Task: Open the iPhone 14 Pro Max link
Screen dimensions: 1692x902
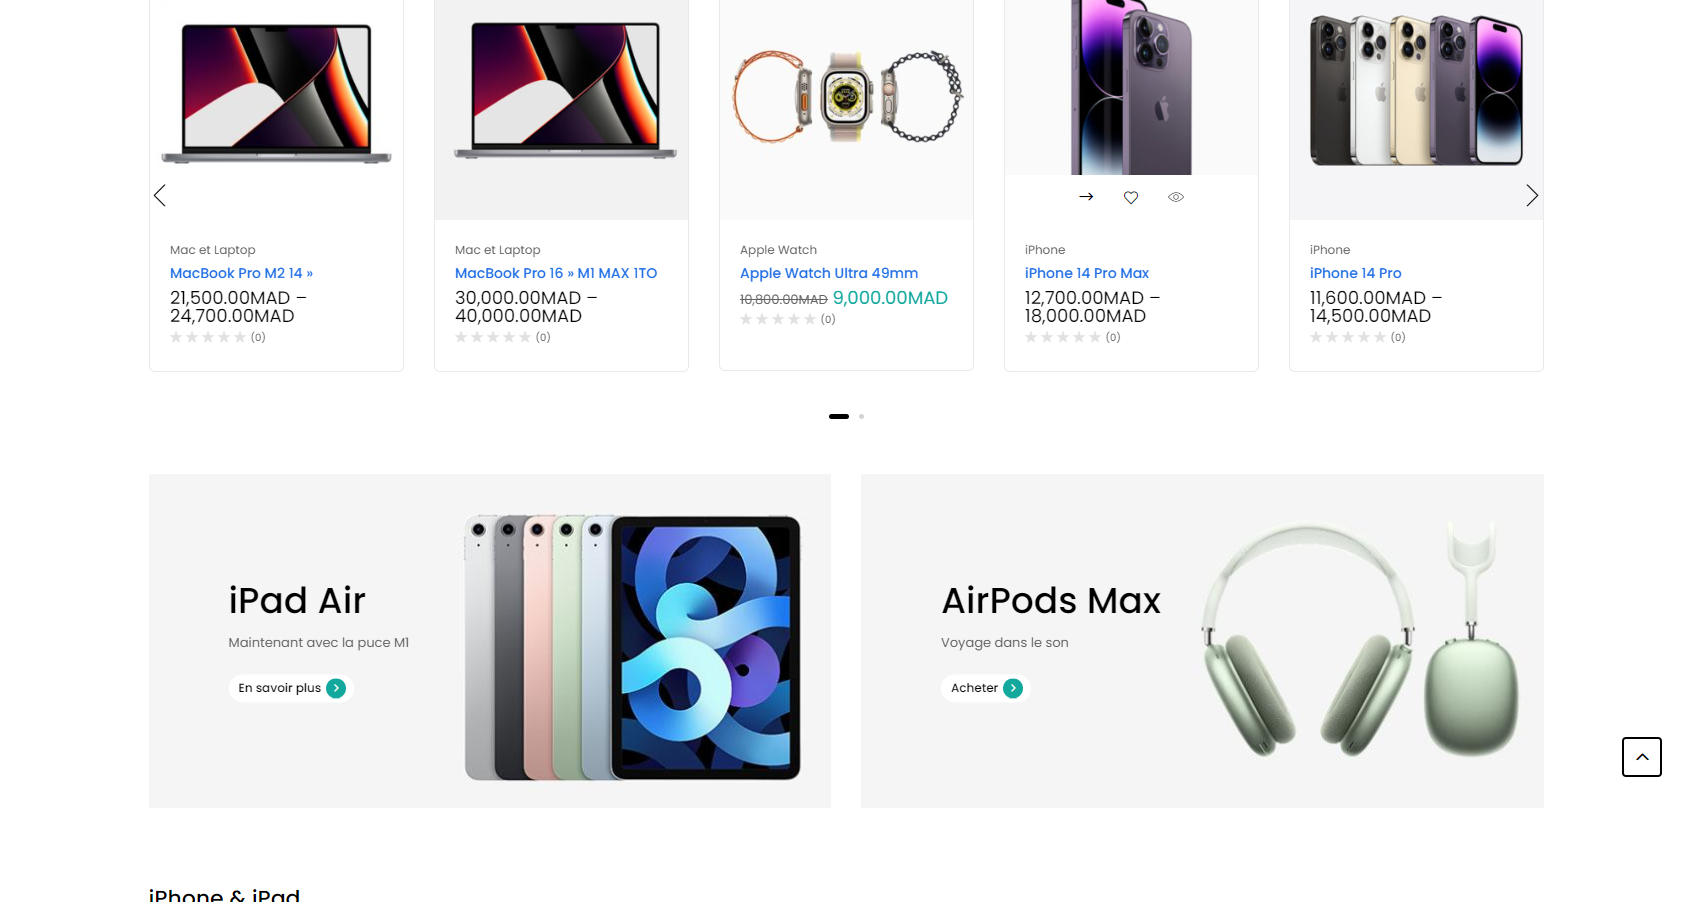Action: 1086,273
